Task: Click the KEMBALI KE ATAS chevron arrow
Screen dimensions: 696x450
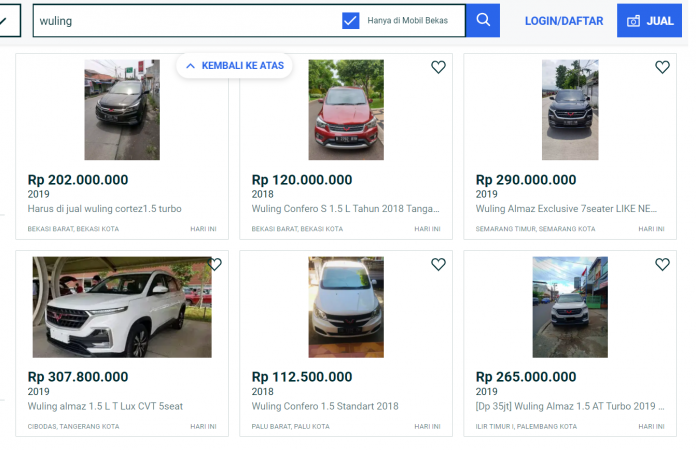Action: [x=190, y=66]
